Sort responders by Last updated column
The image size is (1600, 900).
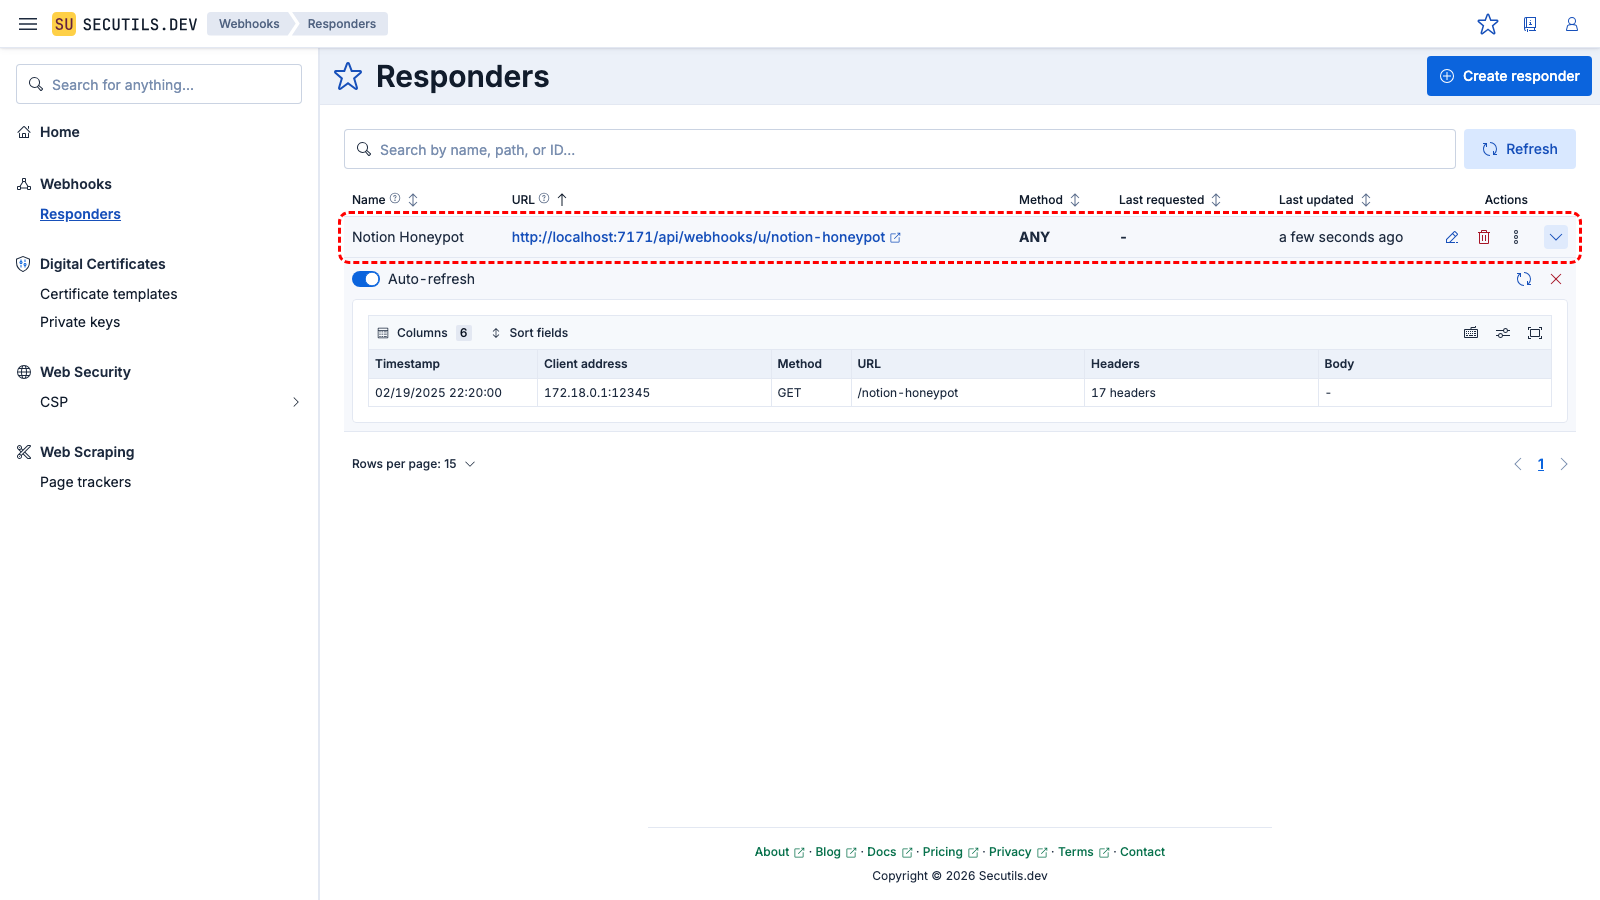point(1366,200)
